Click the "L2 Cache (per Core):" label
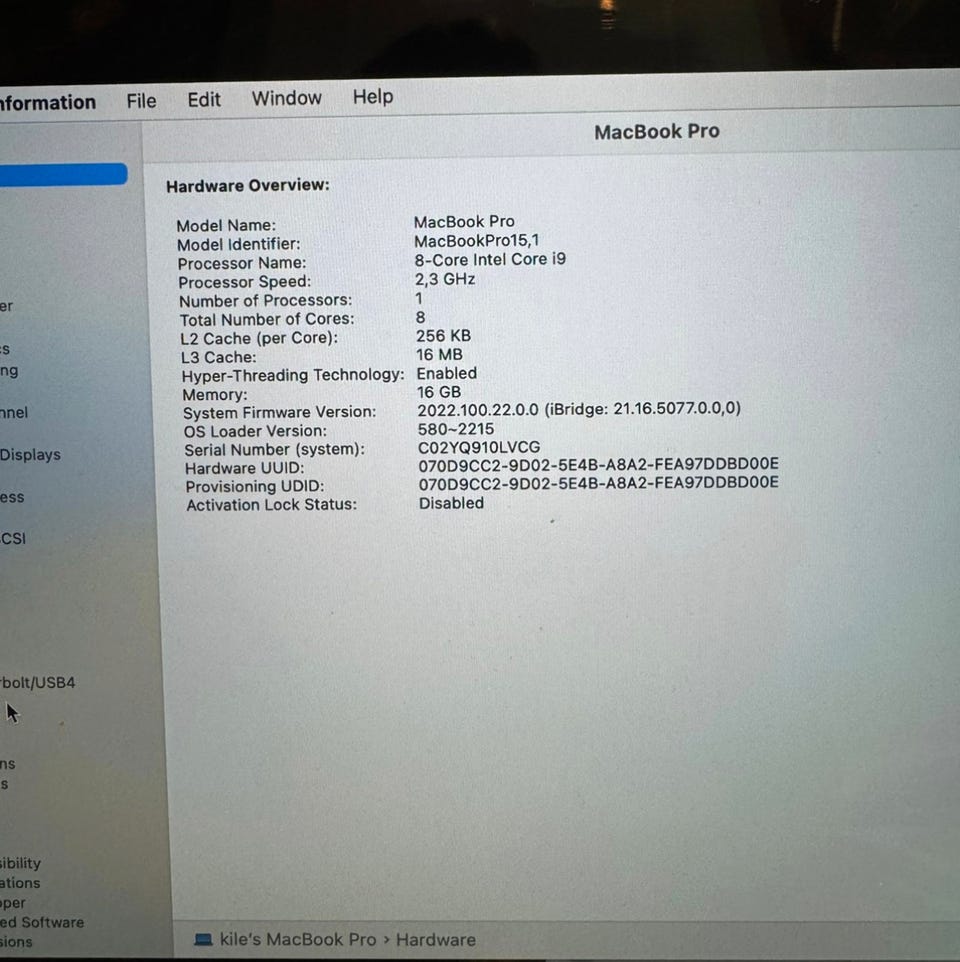Image resolution: width=960 pixels, height=962 pixels. [259, 339]
